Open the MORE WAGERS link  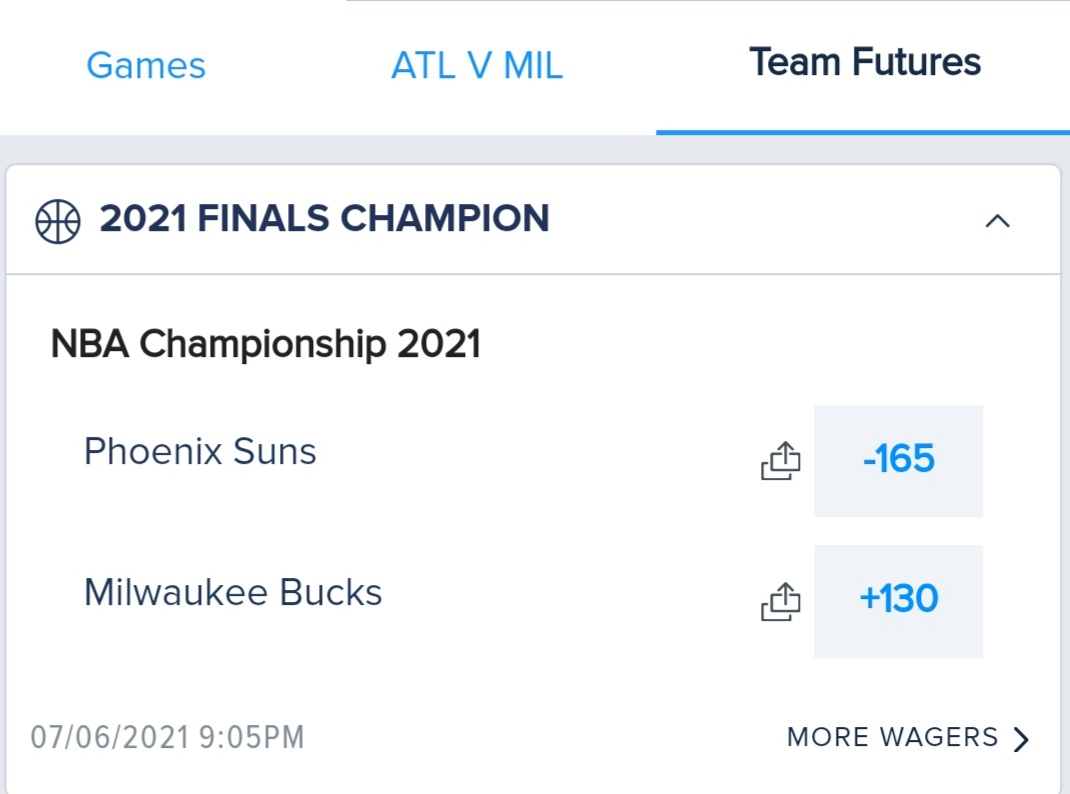coord(892,737)
